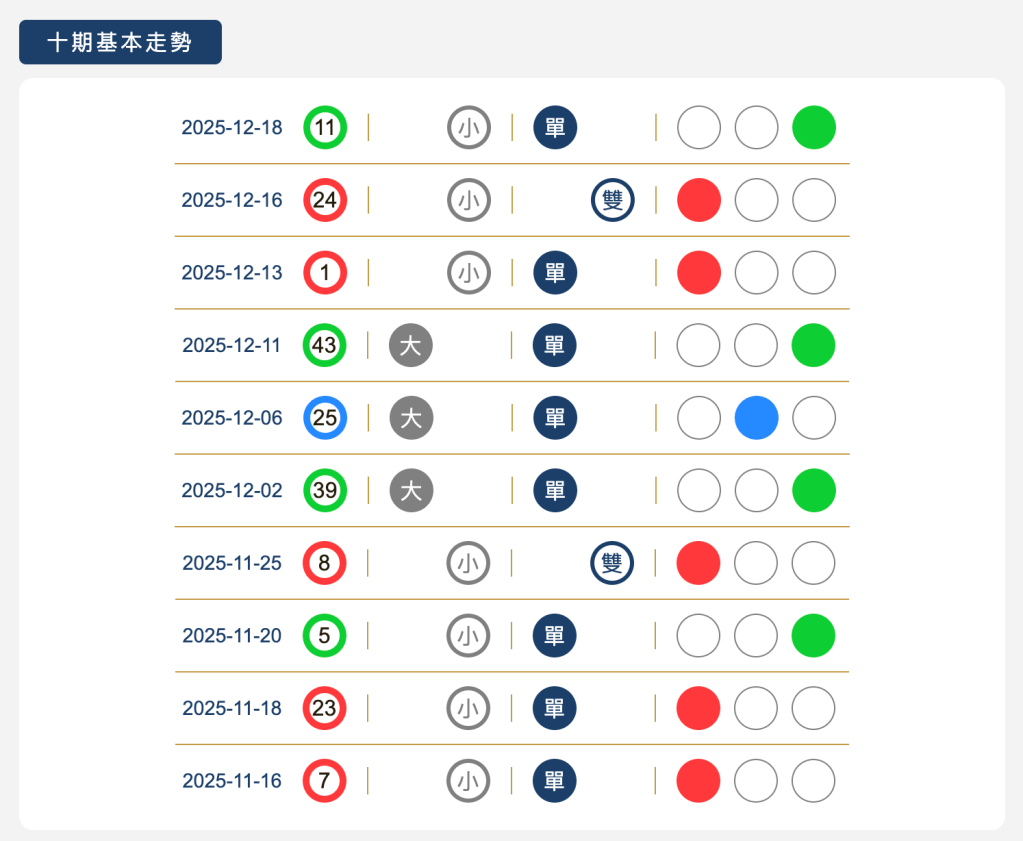Click the blue number 25 ball

[x=325, y=418]
